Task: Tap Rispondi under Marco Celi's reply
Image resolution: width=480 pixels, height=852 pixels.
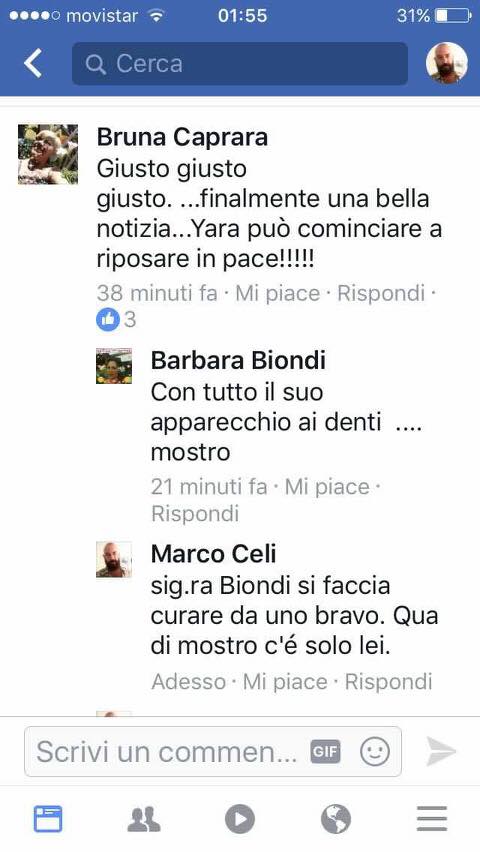Action: click(389, 681)
